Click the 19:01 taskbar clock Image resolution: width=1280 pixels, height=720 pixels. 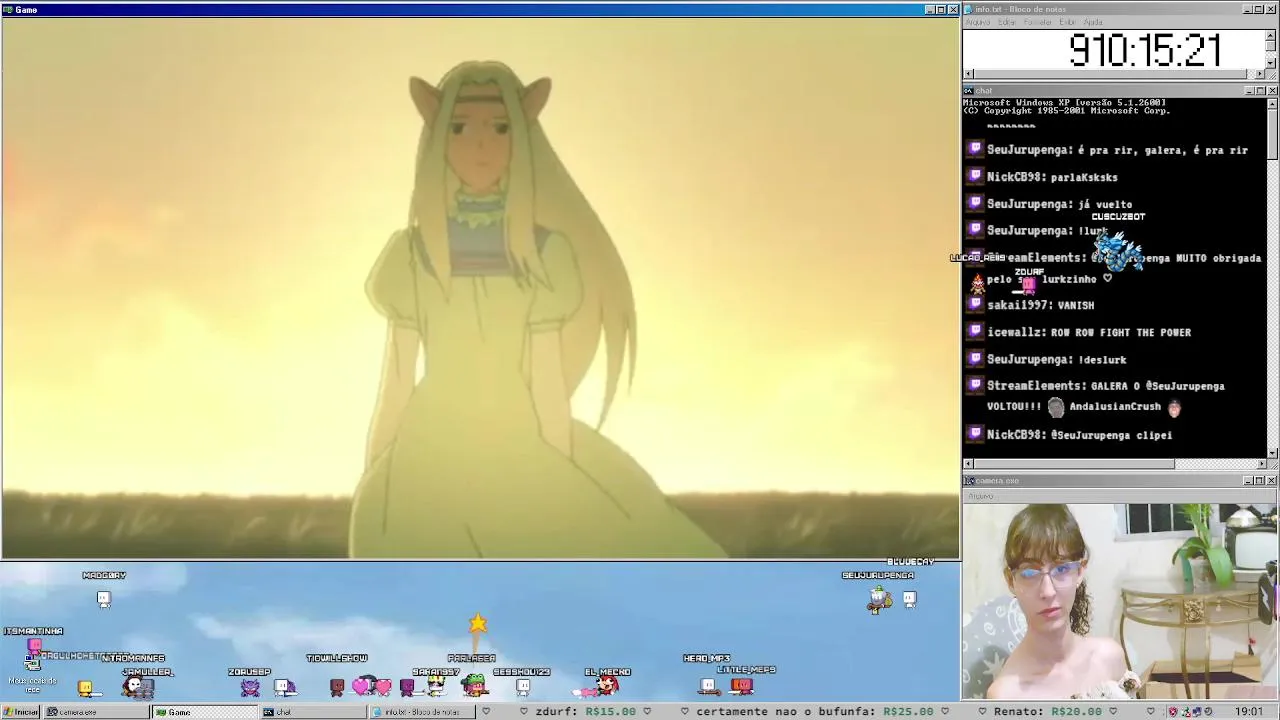pos(1248,712)
